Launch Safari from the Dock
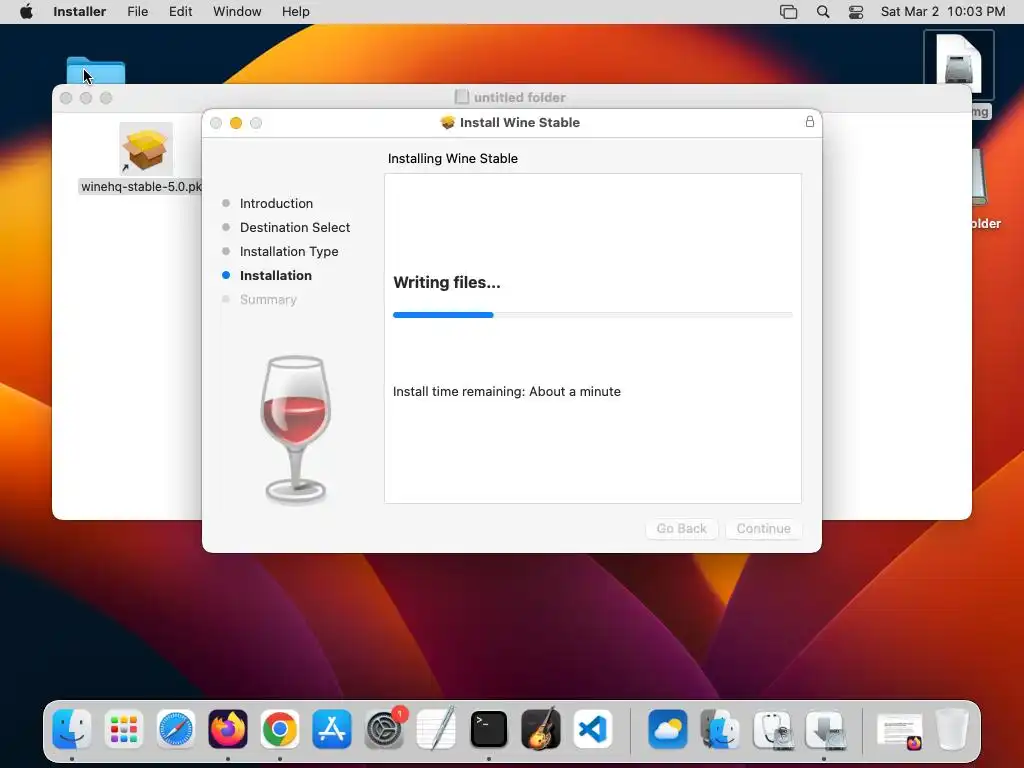This screenshot has width=1024, height=768. (x=176, y=729)
